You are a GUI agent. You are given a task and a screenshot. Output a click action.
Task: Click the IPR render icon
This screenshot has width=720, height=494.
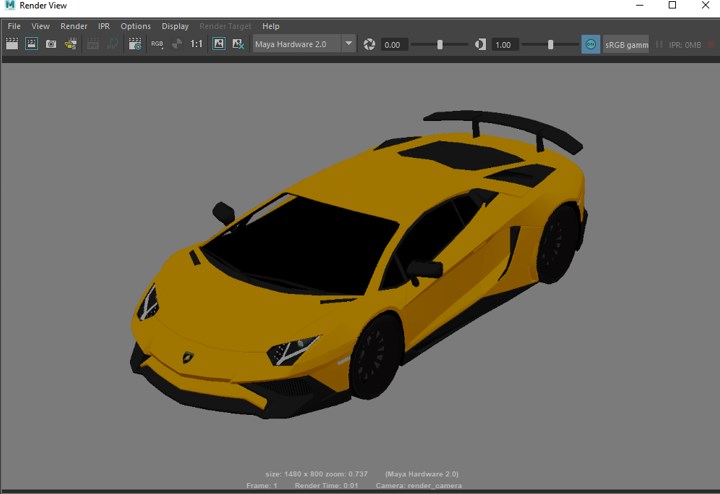pyautogui.click(x=71, y=44)
